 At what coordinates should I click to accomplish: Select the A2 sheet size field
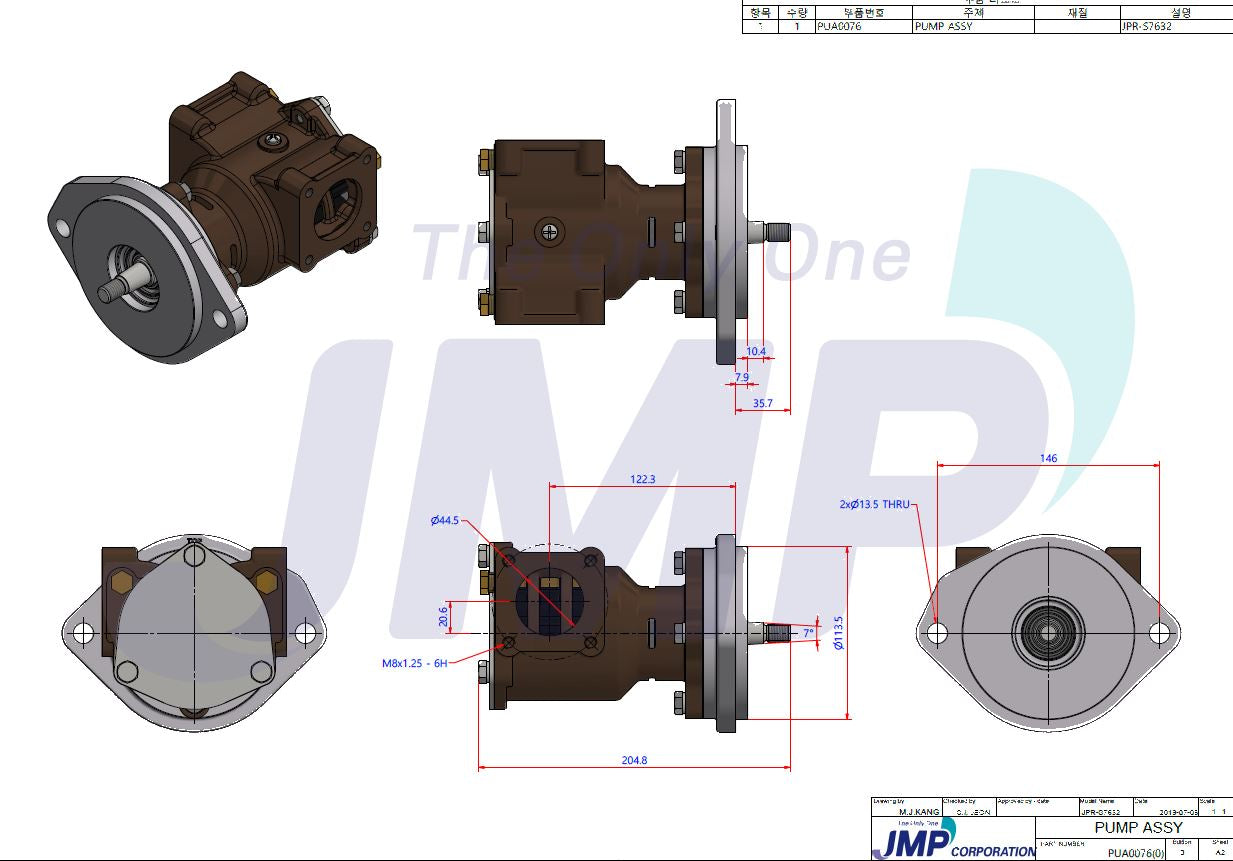1219,853
